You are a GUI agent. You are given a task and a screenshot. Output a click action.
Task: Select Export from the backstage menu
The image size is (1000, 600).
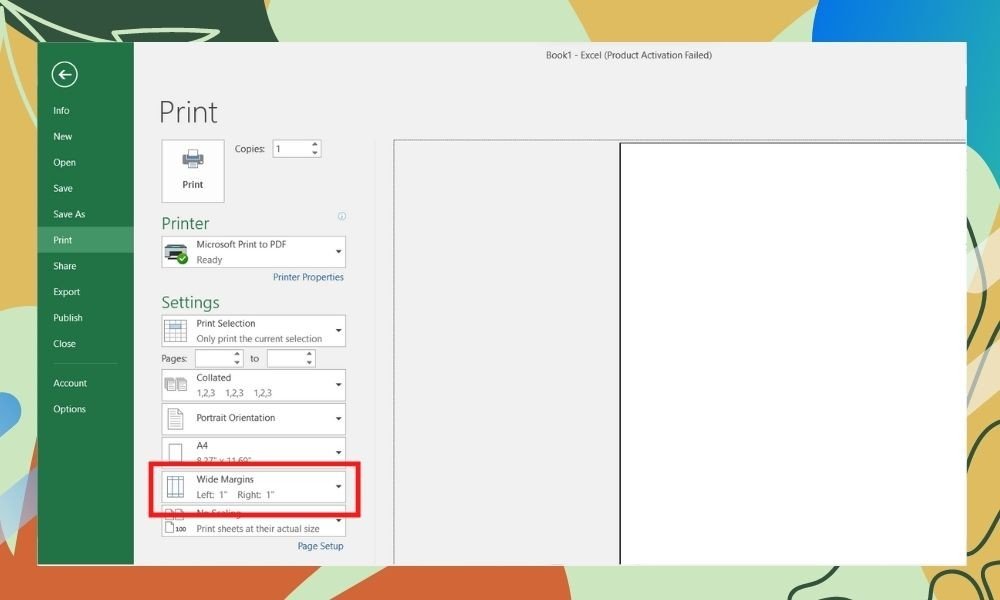point(67,292)
